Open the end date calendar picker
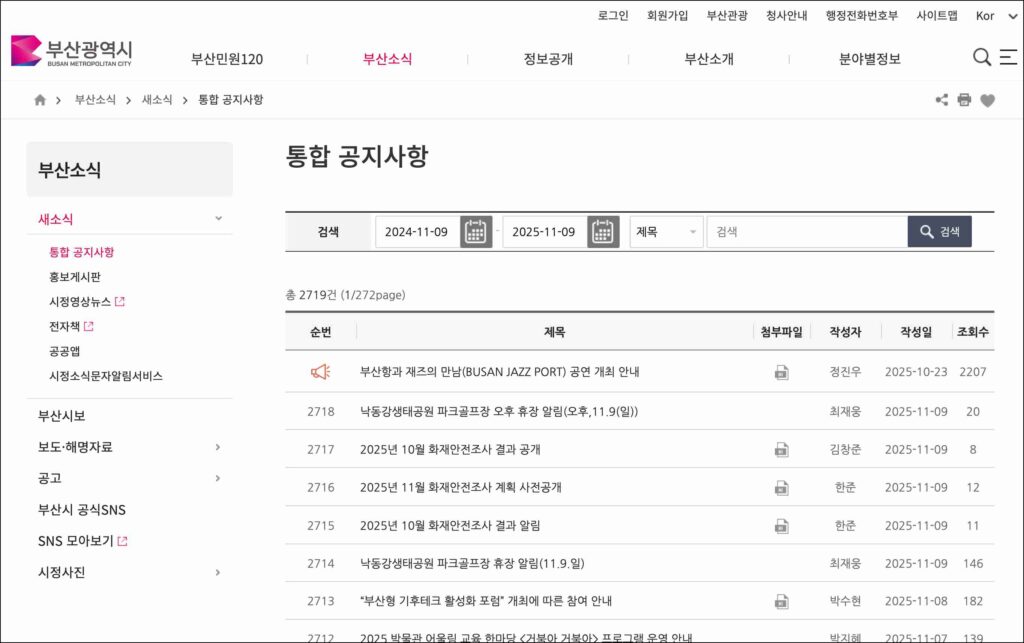Image resolution: width=1024 pixels, height=643 pixels. click(x=603, y=232)
